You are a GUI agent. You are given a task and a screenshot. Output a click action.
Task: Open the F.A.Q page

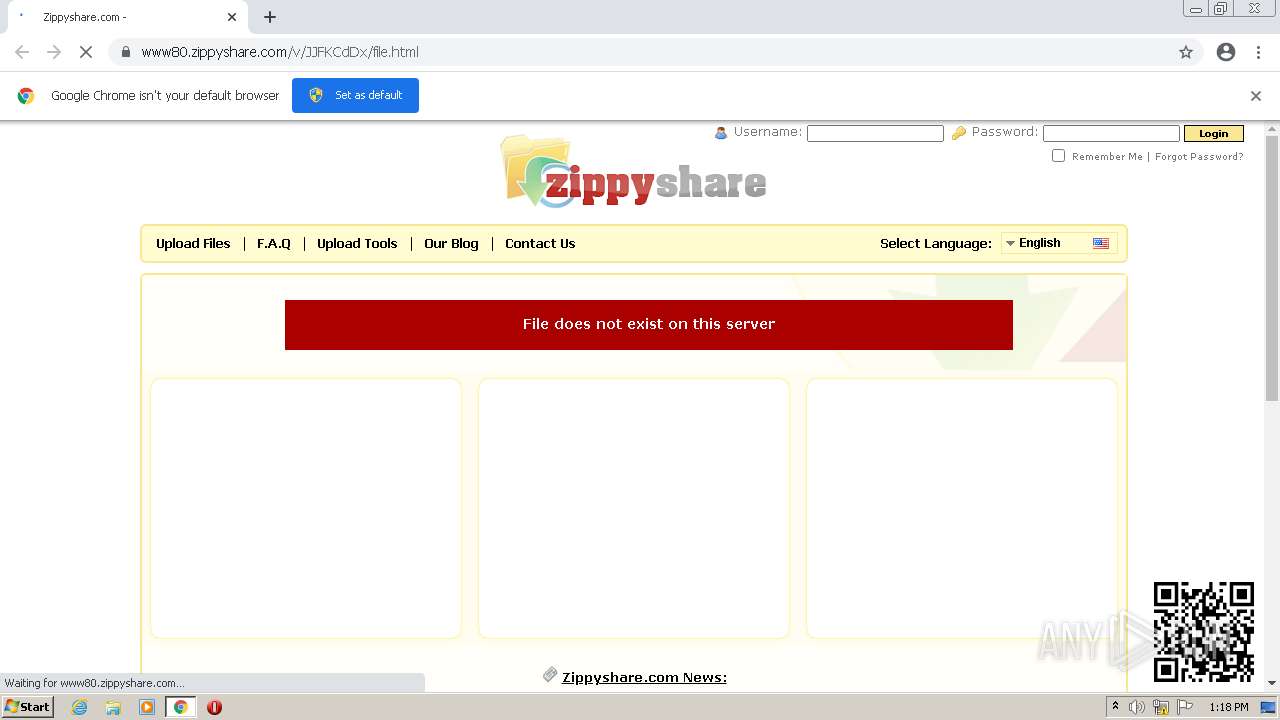[x=274, y=243]
